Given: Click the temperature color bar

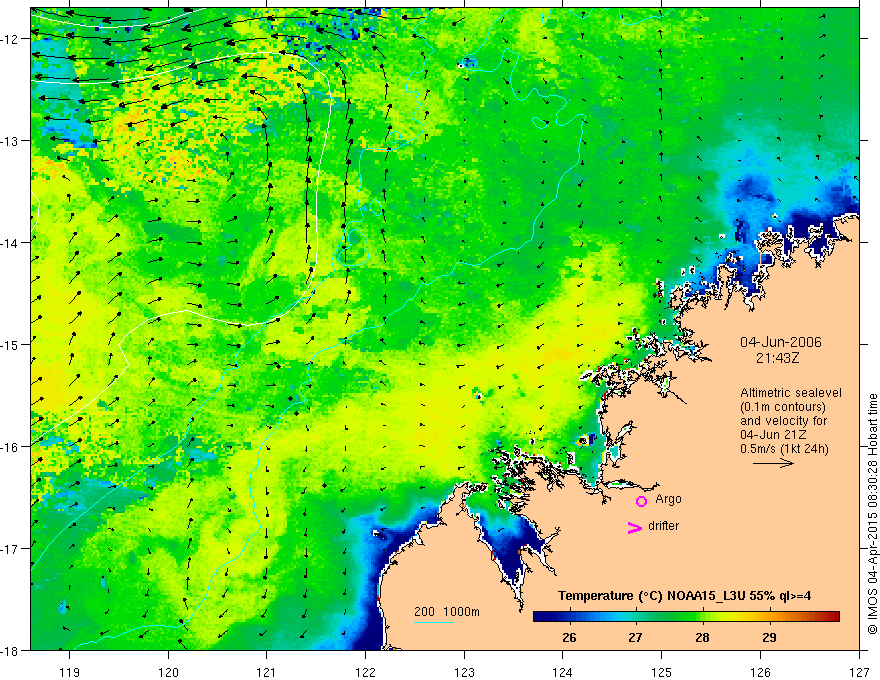Looking at the screenshot, I should 686,616.
